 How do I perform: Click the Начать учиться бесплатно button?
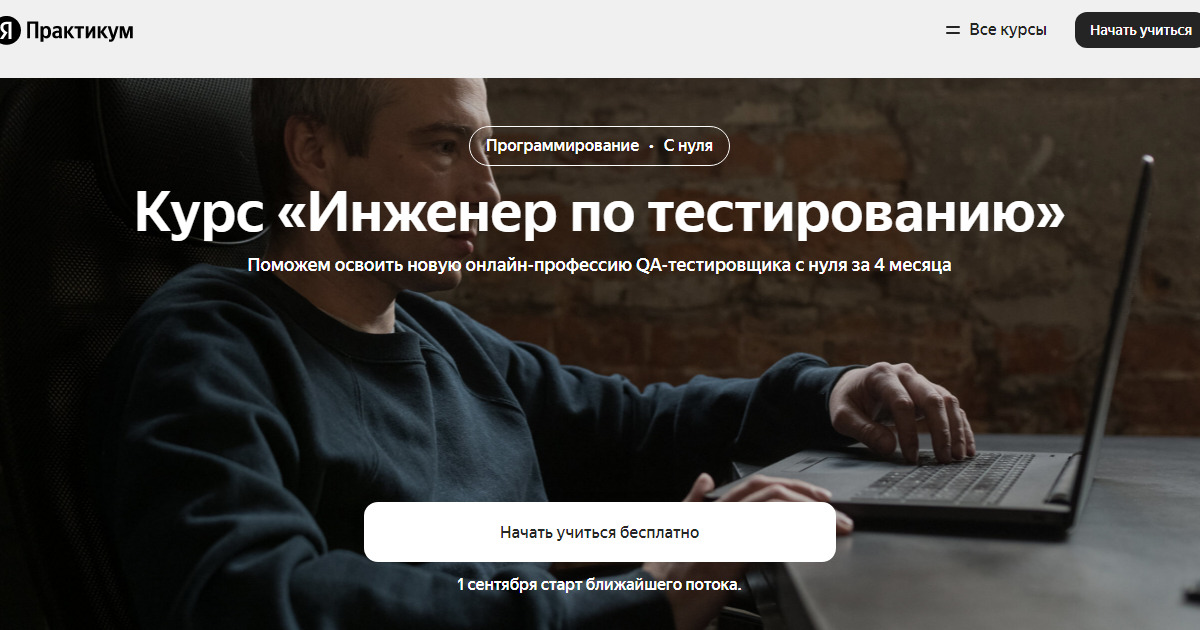600,532
